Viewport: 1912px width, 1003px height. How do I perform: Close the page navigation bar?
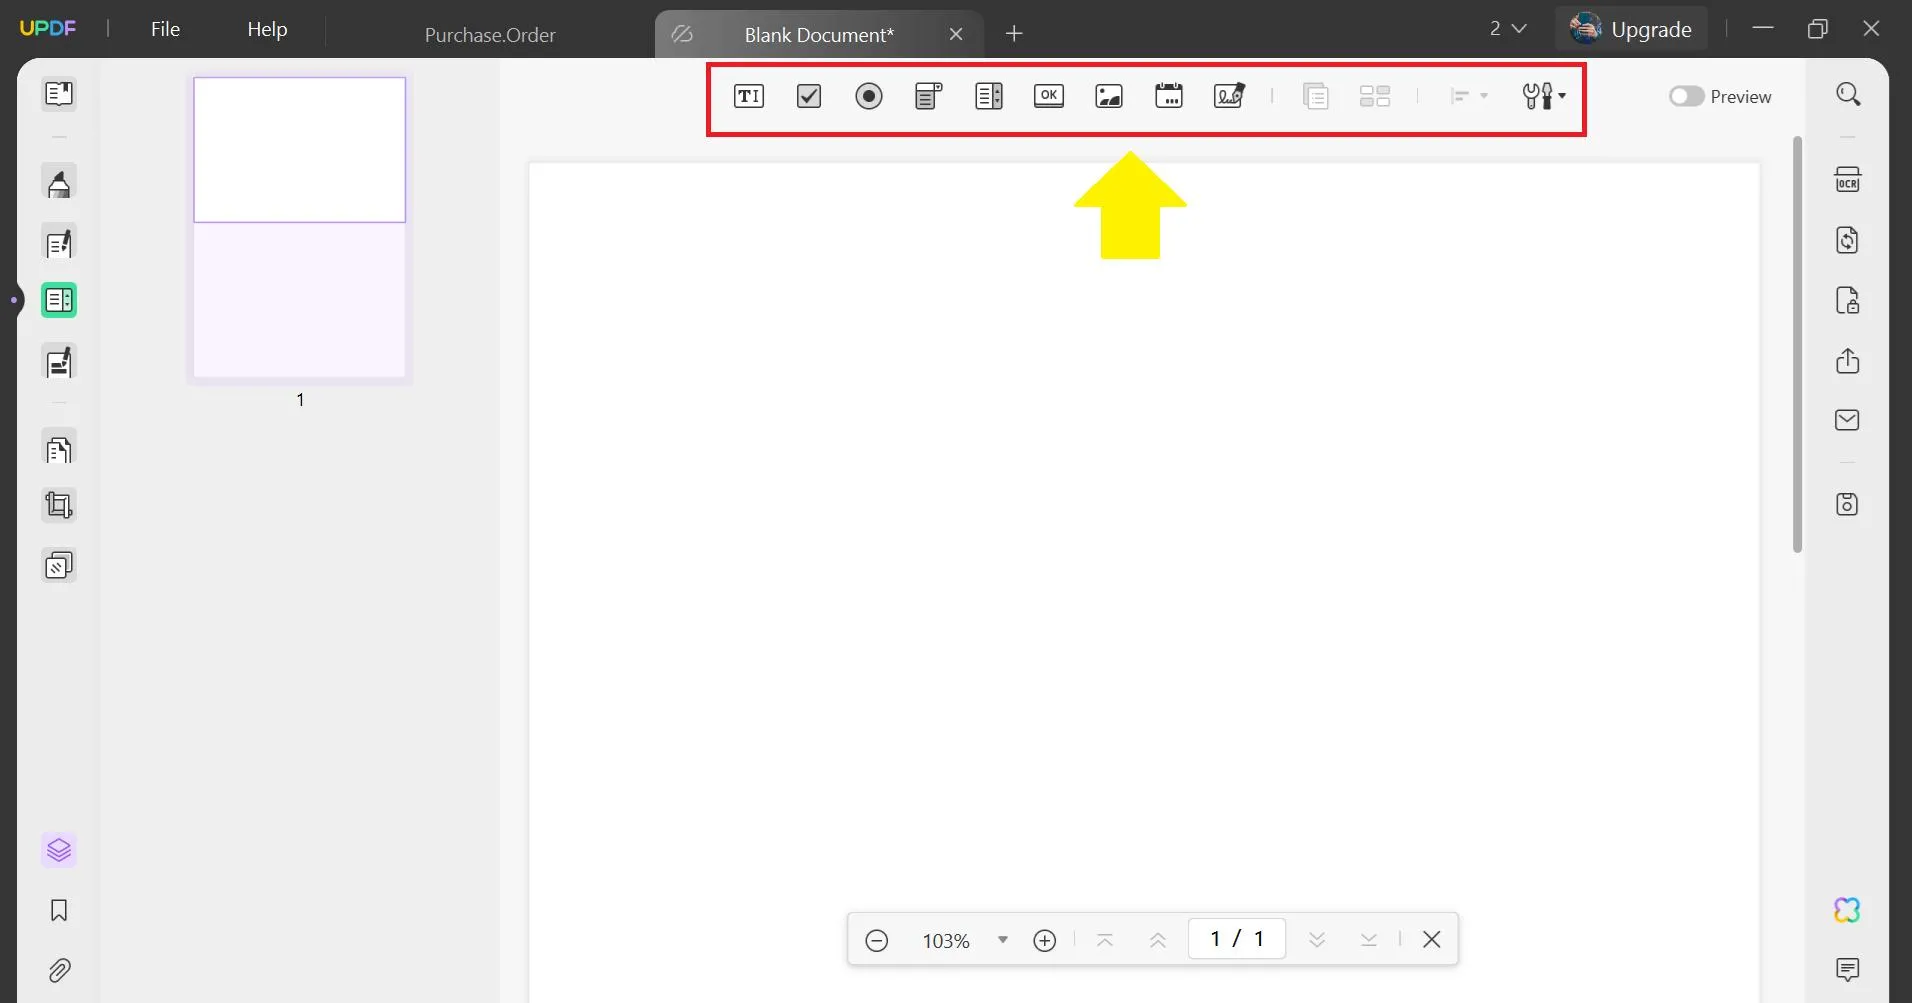(1431, 940)
